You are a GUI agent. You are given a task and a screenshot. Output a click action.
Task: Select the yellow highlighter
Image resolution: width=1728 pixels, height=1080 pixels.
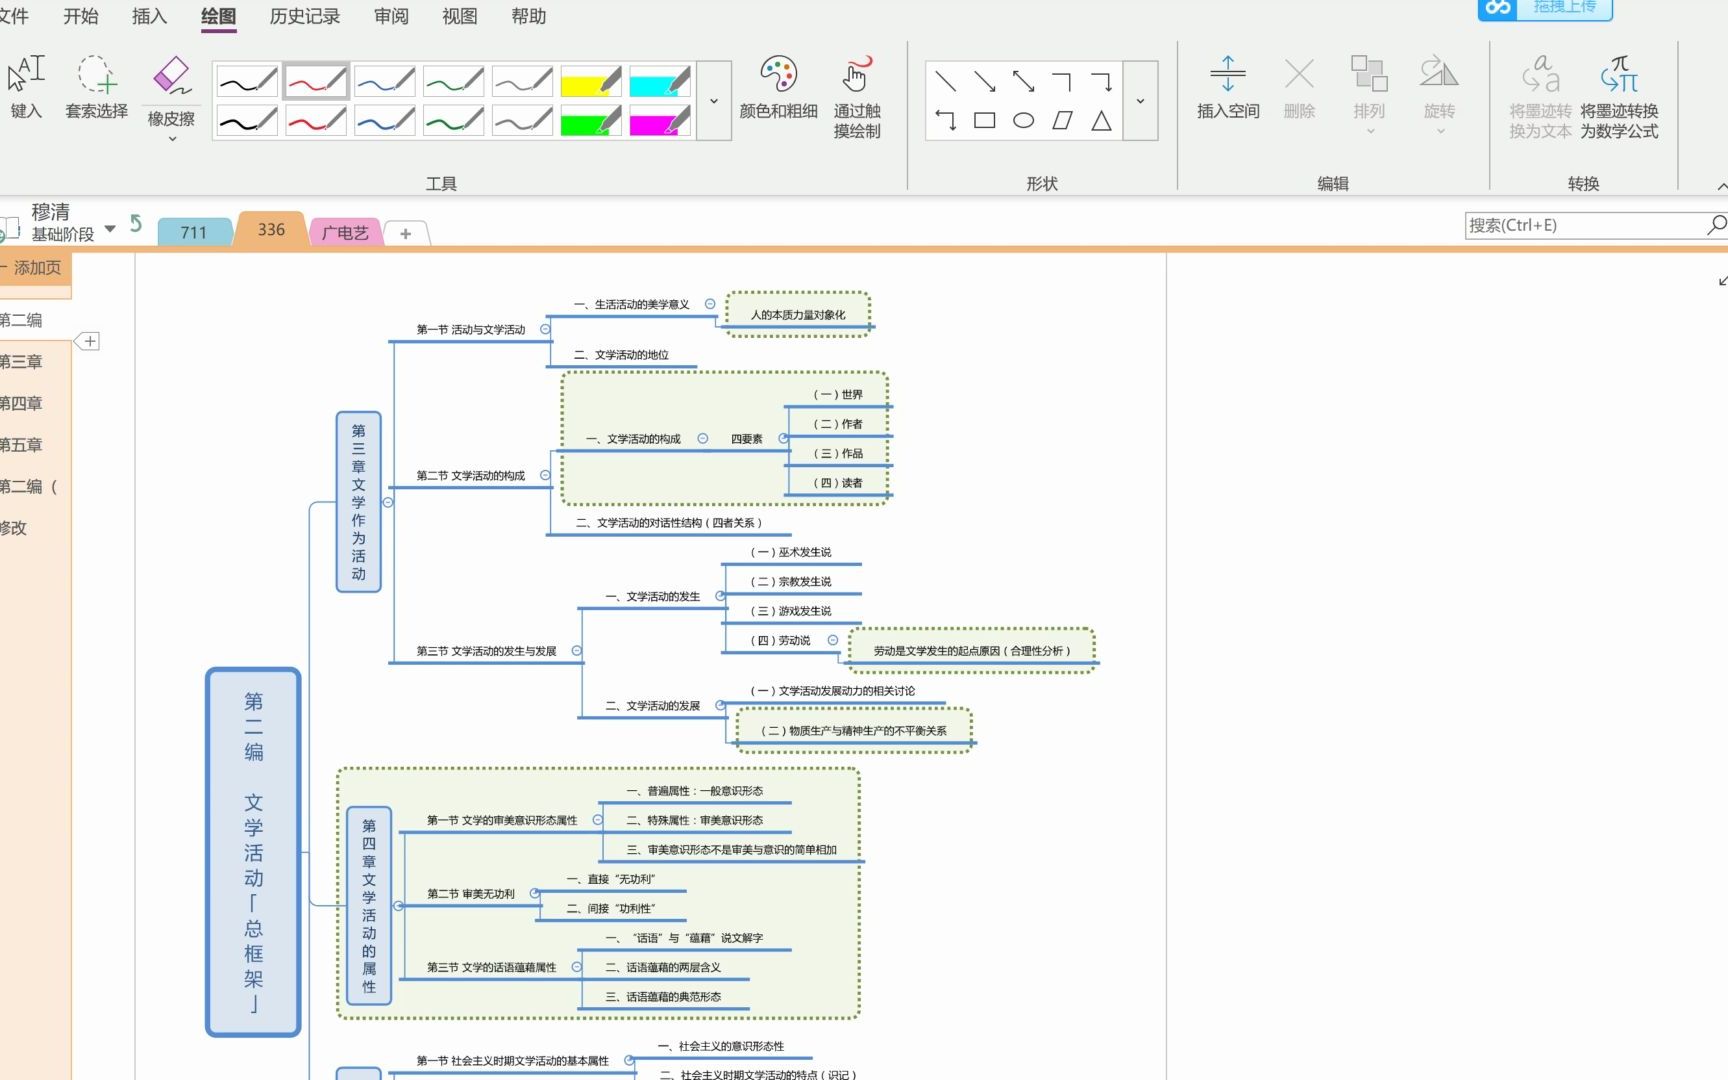(x=591, y=81)
